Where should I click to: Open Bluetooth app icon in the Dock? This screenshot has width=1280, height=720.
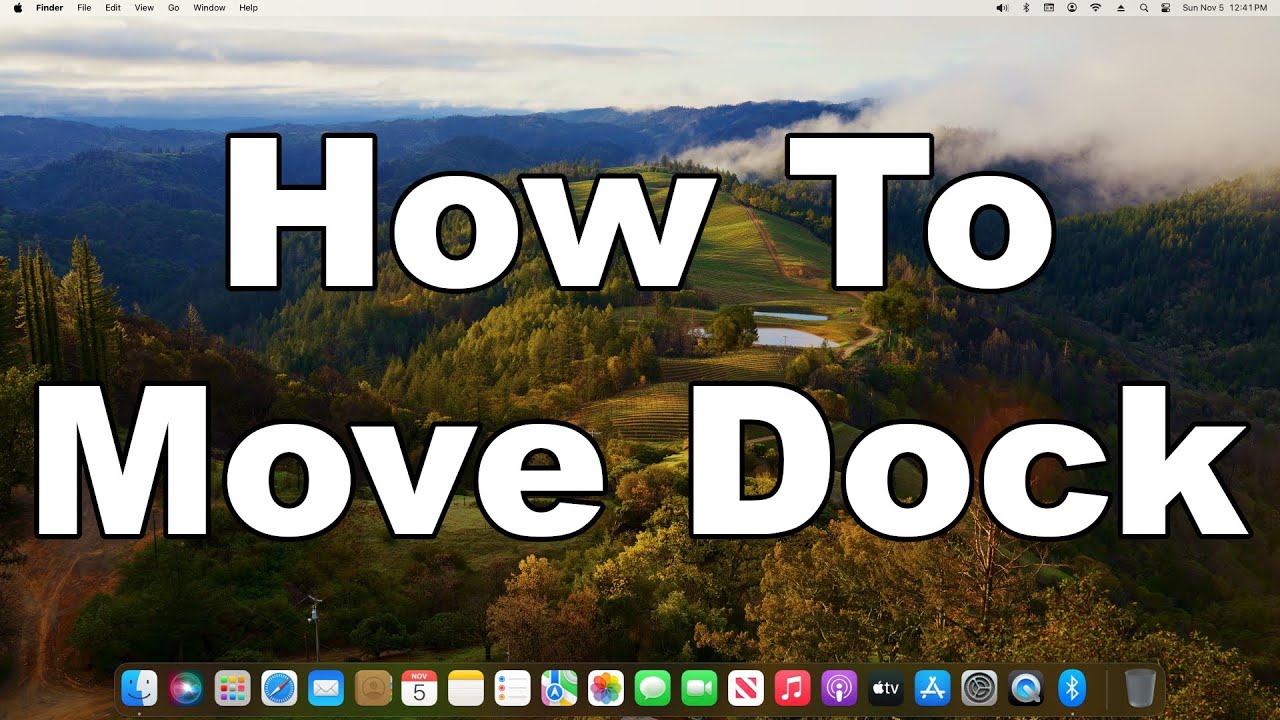(x=1073, y=688)
